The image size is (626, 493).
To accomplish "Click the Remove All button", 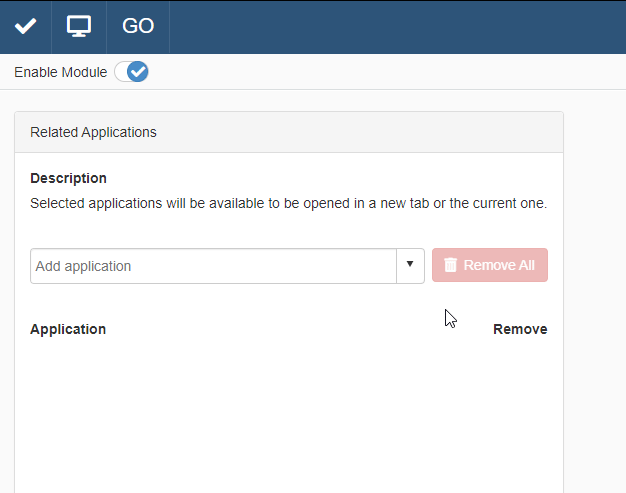I will pos(490,266).
